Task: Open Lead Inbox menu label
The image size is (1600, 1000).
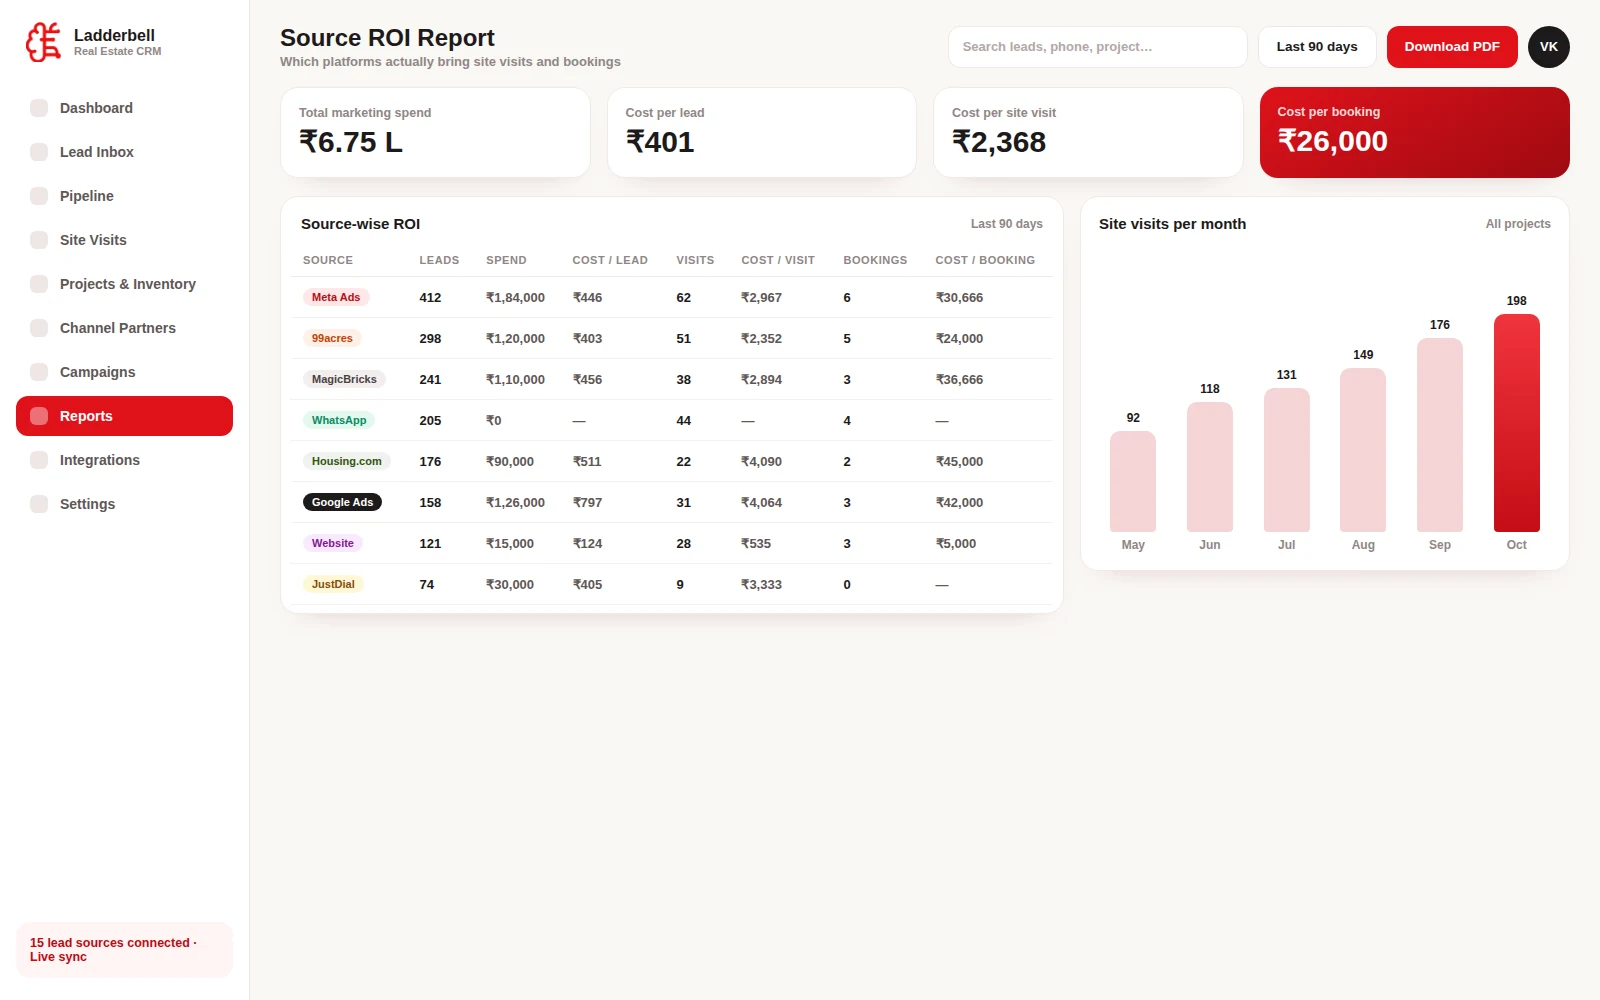Action: click(x=97, y=152)
